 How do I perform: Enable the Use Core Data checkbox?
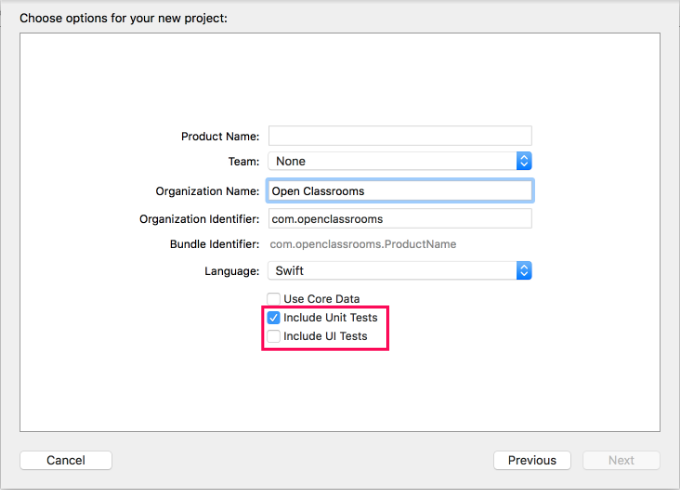tap(274, 299)
